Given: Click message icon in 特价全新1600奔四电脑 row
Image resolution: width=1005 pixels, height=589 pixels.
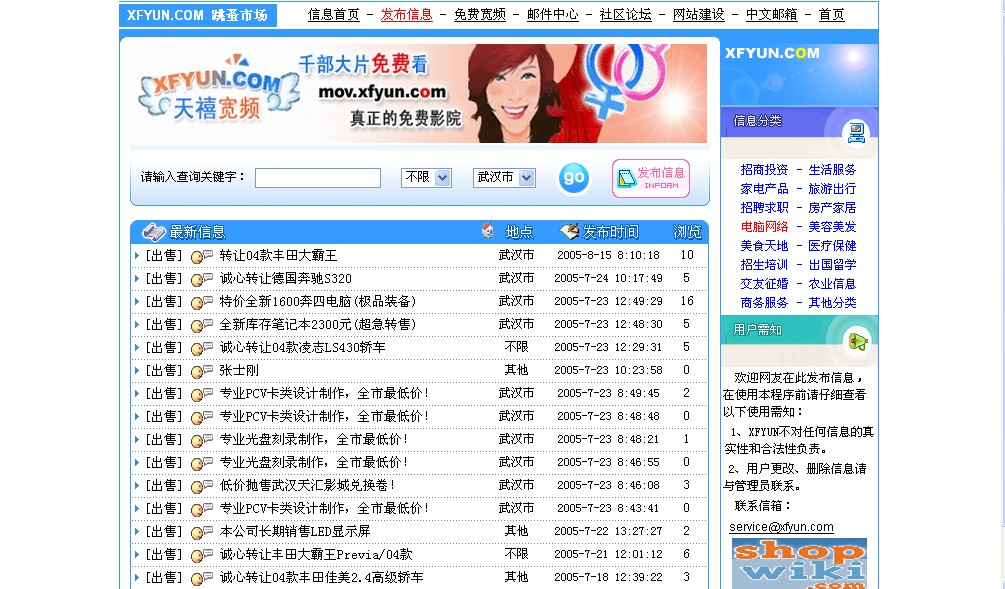Looking at the screenshot, I should point(202,303).
